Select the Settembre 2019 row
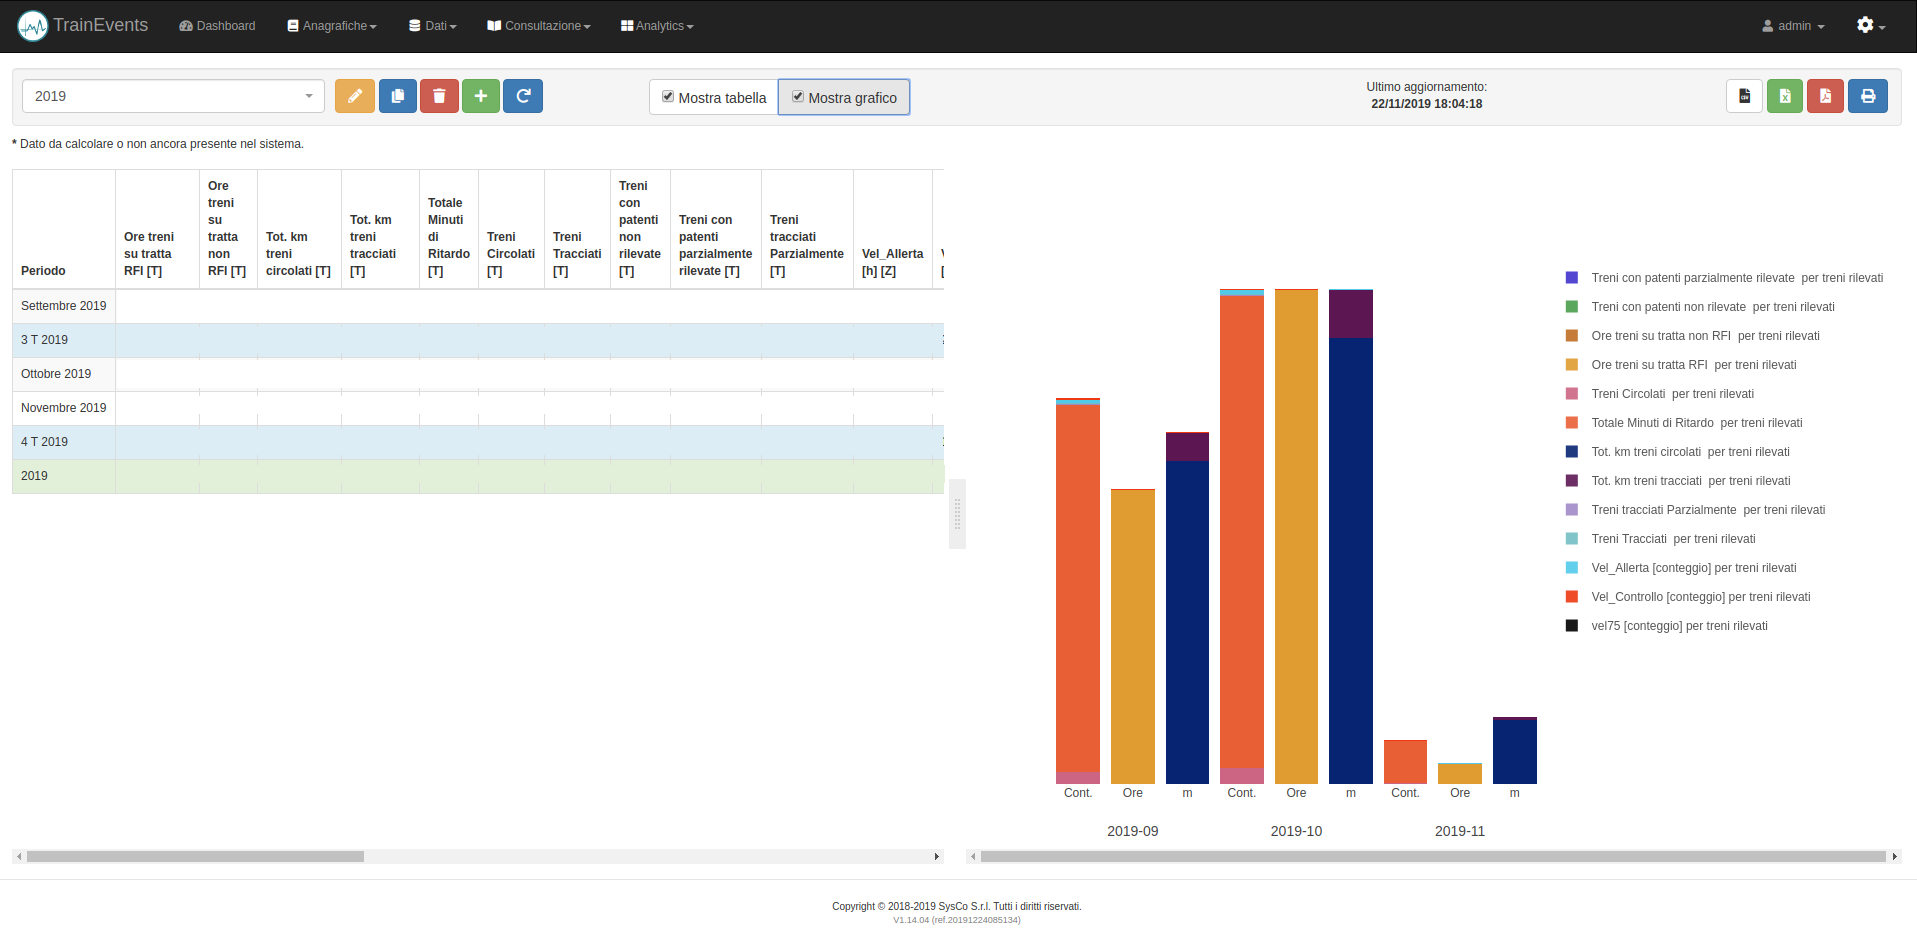1917x947 pixels. (x=478, y=306)
